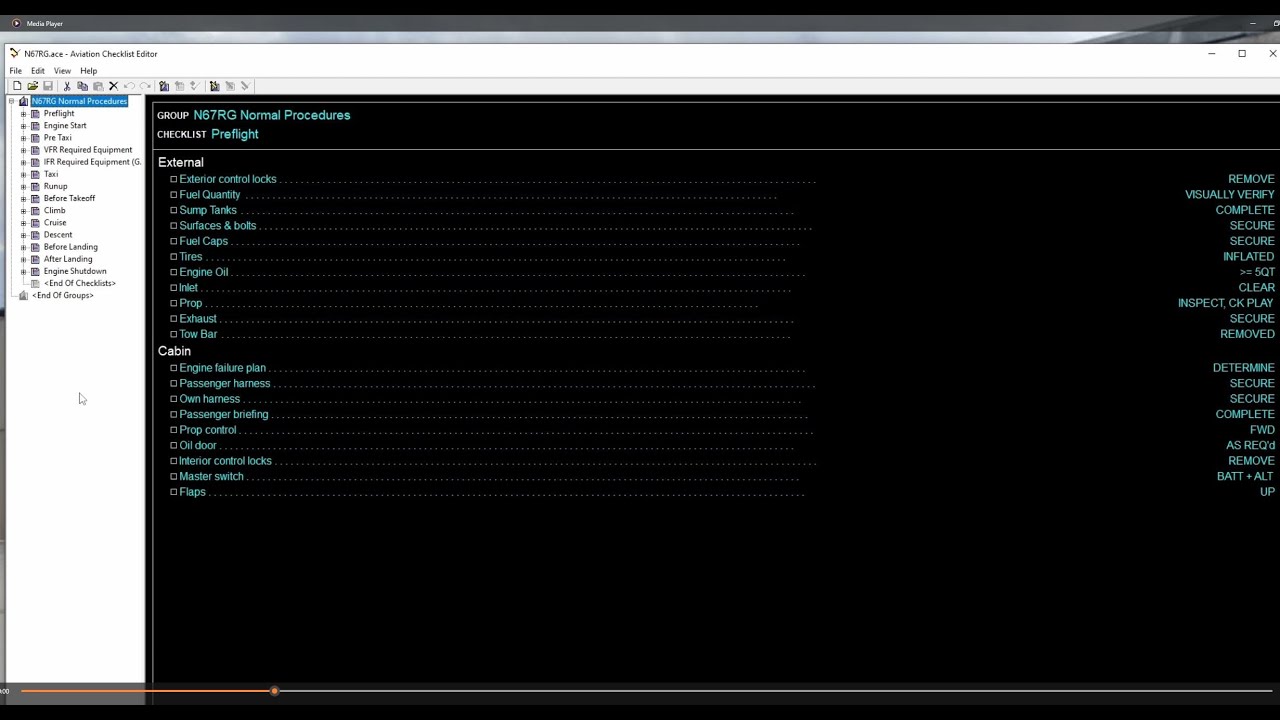The width and height of the screenshot is (1280, 720).
Task: Click the Copy toolbar icon
Action: [x=82, y=86]
